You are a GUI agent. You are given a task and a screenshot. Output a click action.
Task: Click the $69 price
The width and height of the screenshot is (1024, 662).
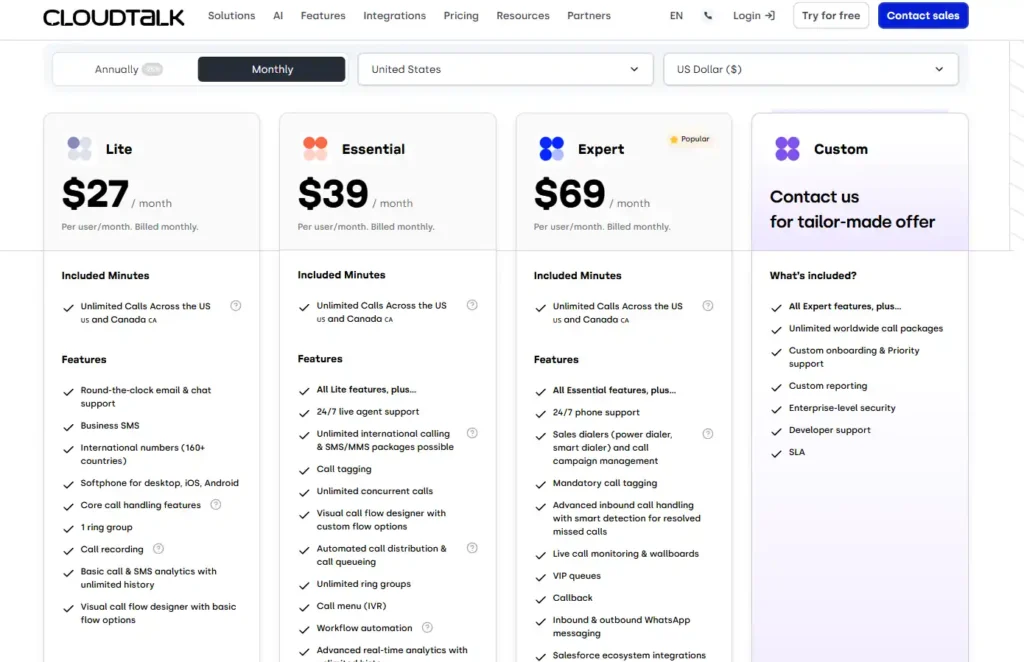coord(569,194)
